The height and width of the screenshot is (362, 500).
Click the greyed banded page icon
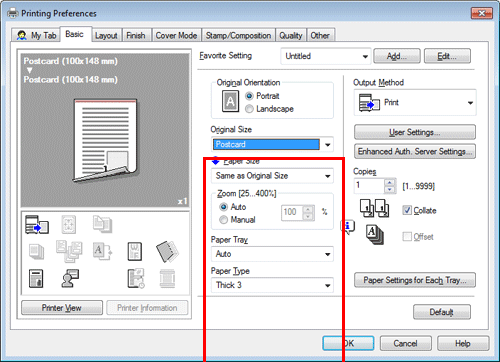167,278
